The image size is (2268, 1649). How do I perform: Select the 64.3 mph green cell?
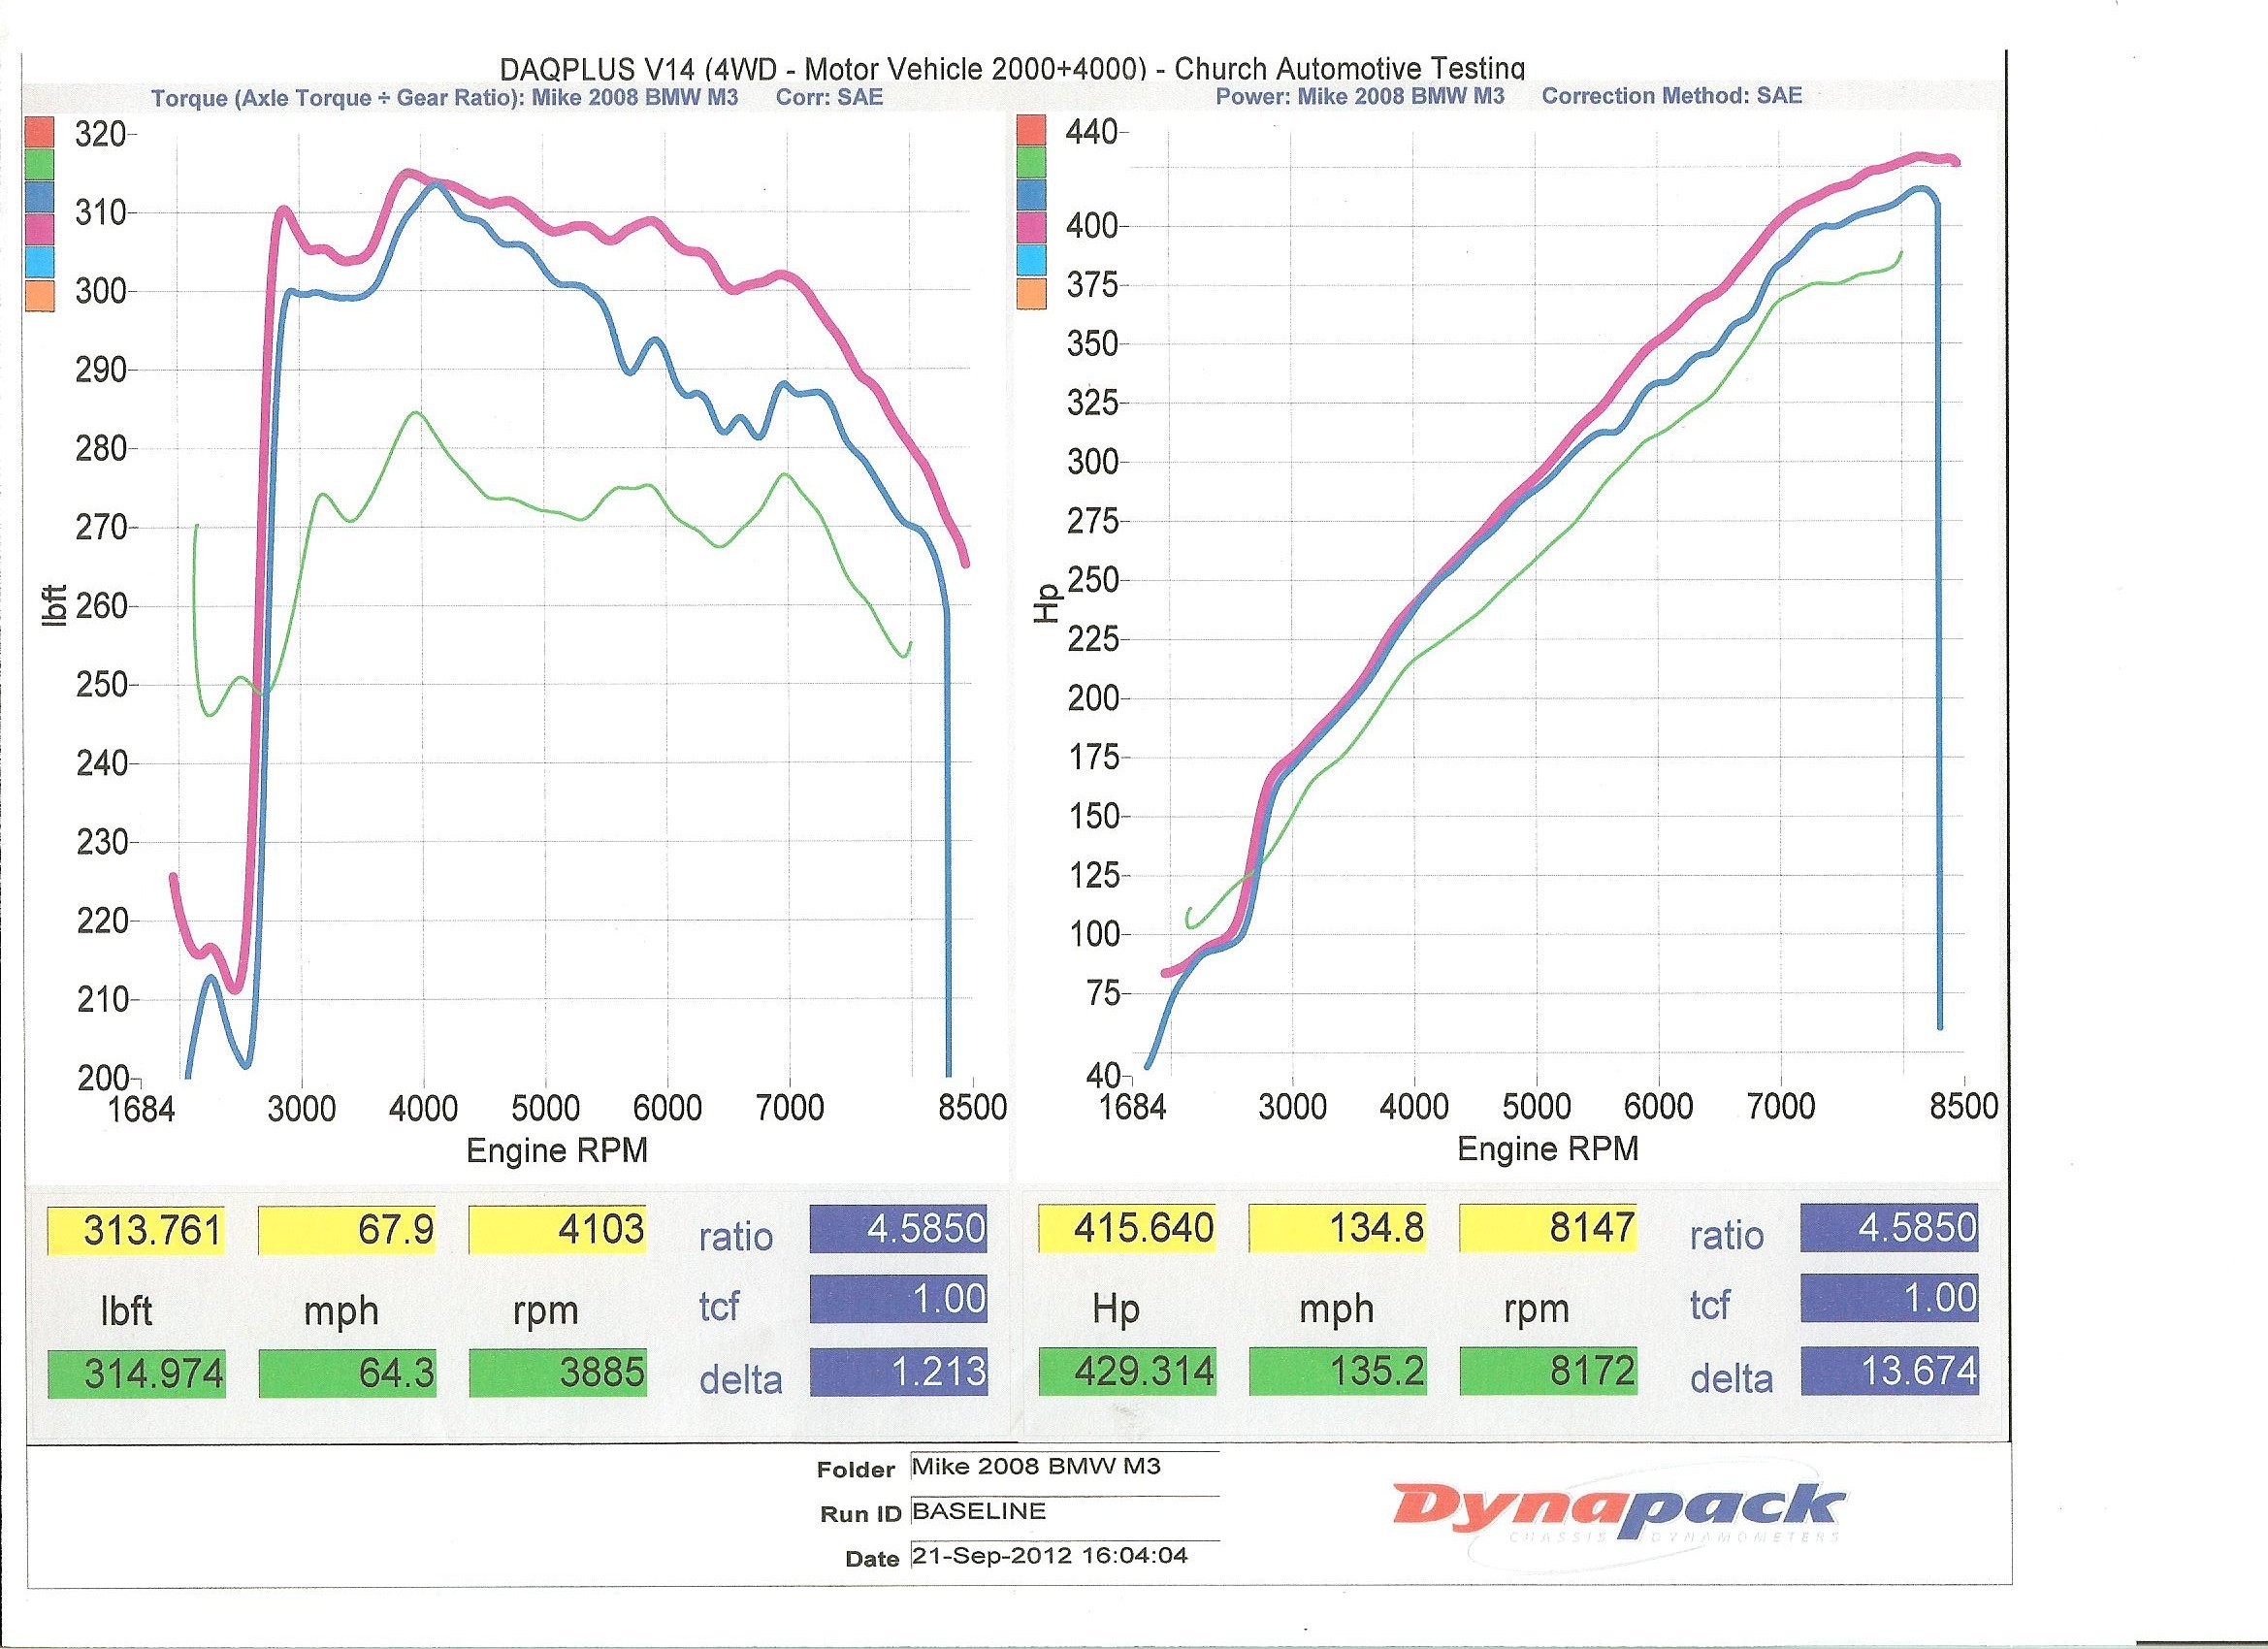point(347,1373)
